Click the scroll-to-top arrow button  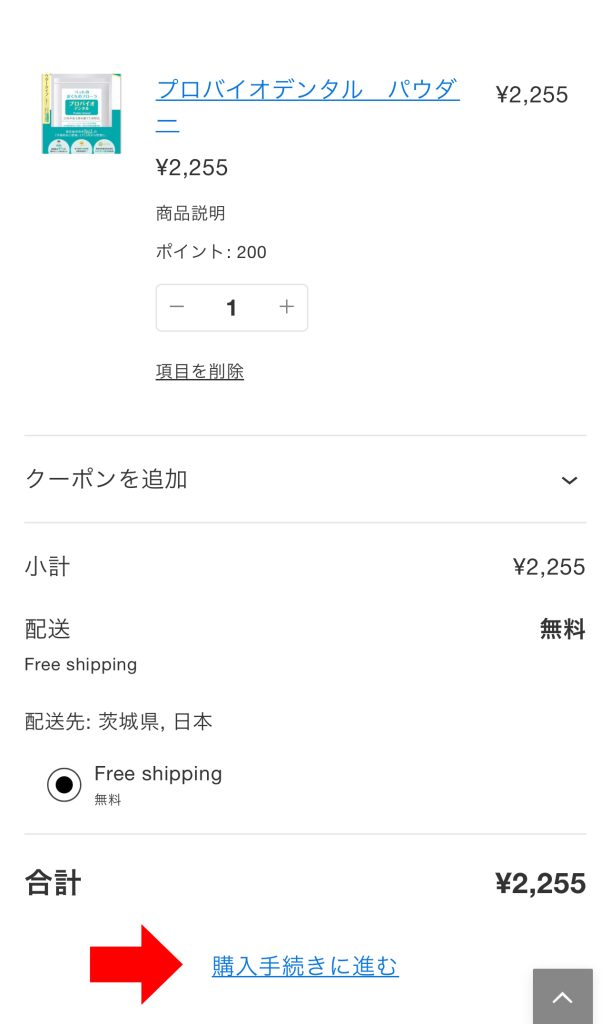[562, 996]
